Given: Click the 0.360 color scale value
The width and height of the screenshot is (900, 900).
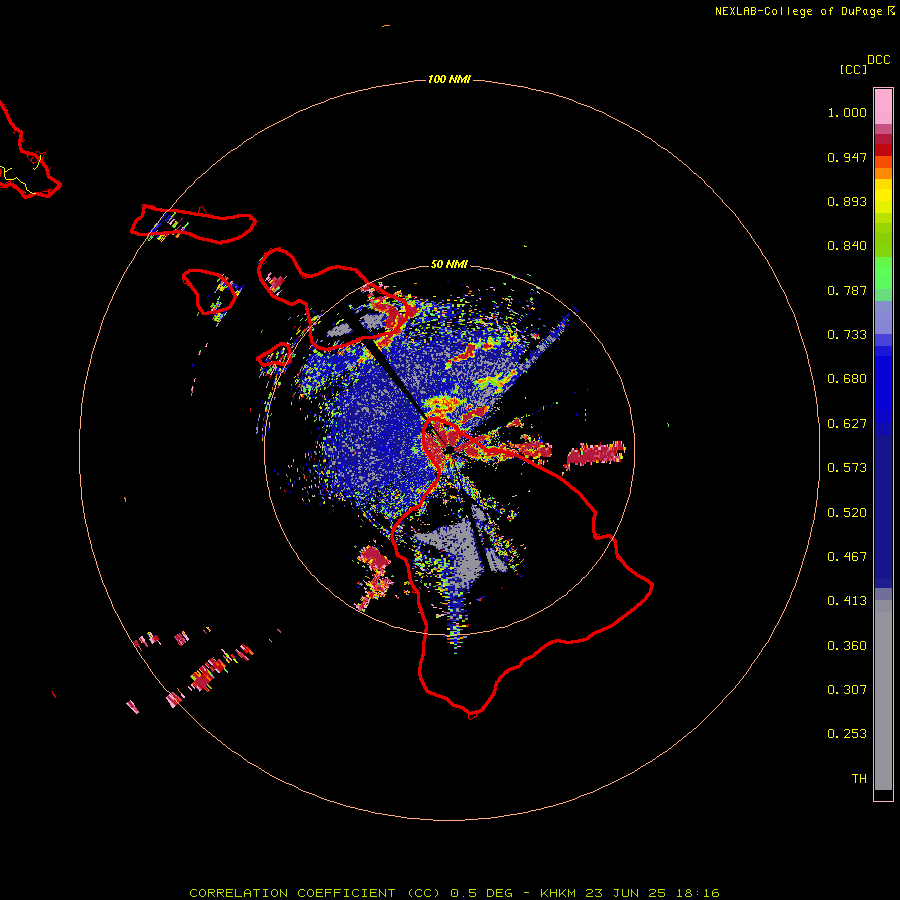Looking at the screenshot, I should coord(847,646).
